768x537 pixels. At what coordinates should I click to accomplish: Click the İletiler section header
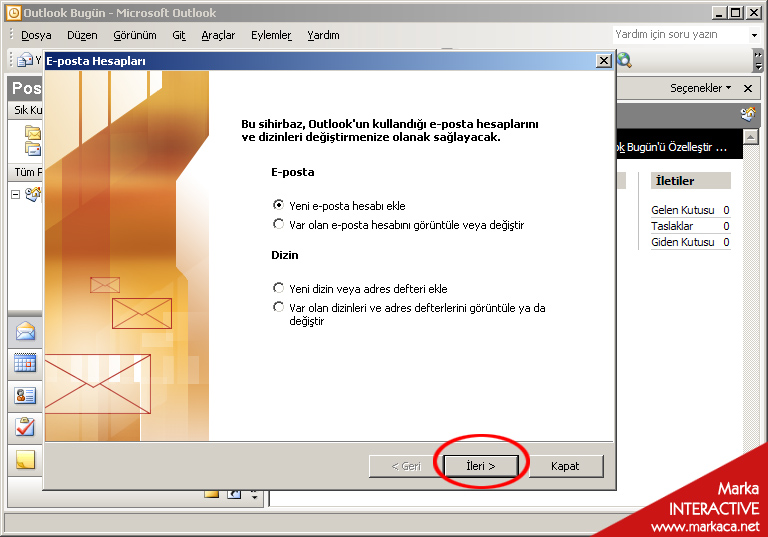pyautogui.click(x=691, y=181)
